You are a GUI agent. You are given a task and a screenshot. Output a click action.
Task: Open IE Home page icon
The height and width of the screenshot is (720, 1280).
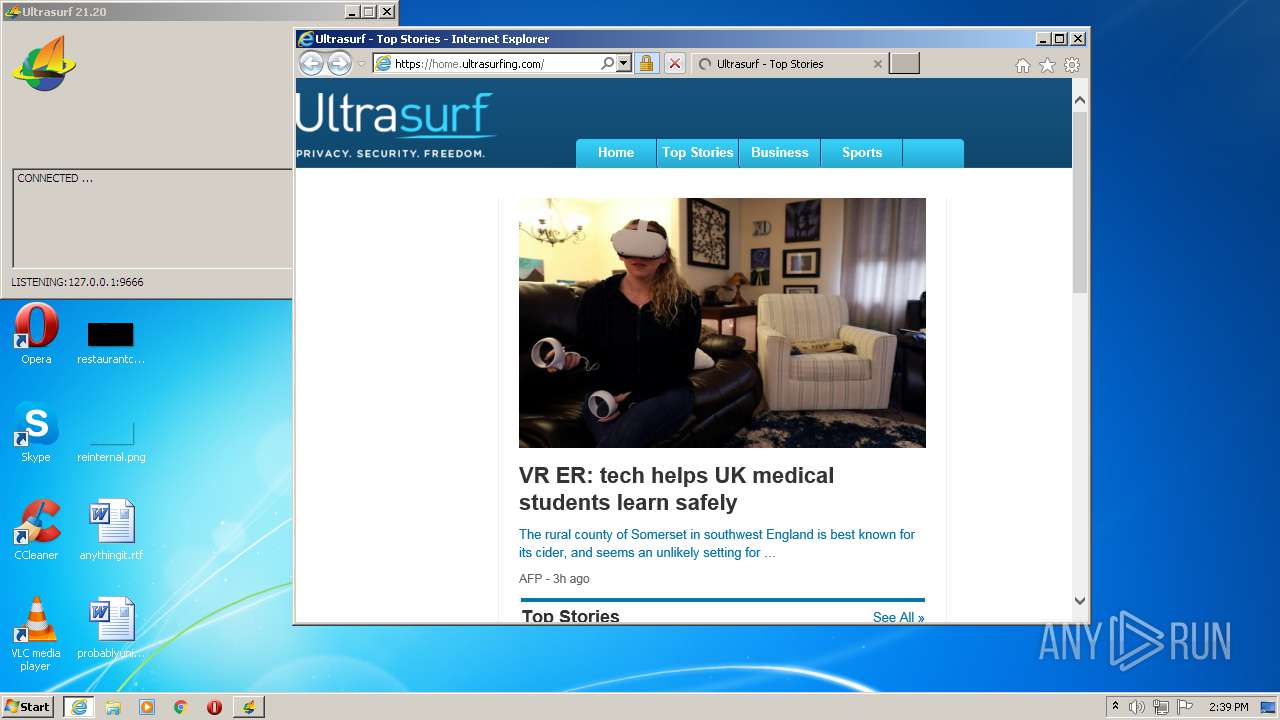[1022, 65]
